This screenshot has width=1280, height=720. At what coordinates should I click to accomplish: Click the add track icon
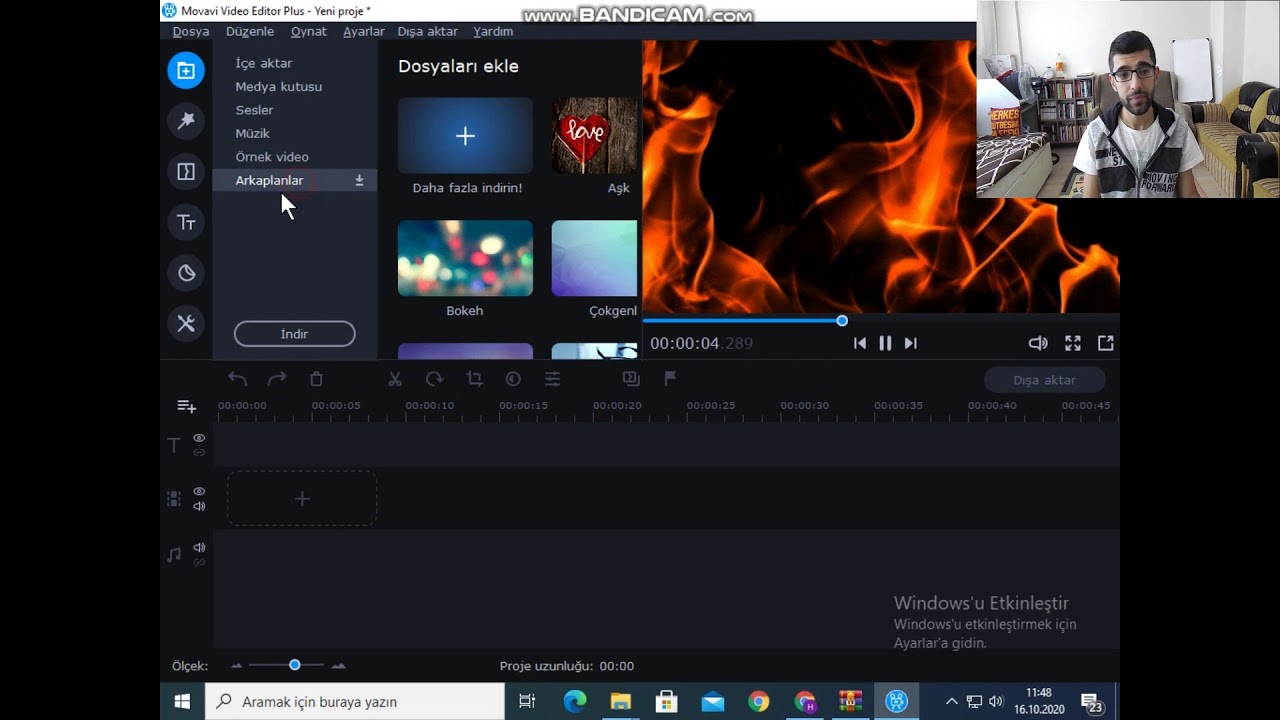(187, 406)
